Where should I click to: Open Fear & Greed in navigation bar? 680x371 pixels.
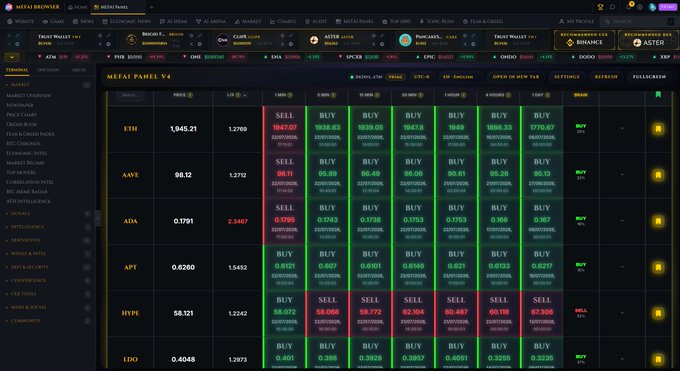point(482,21)
